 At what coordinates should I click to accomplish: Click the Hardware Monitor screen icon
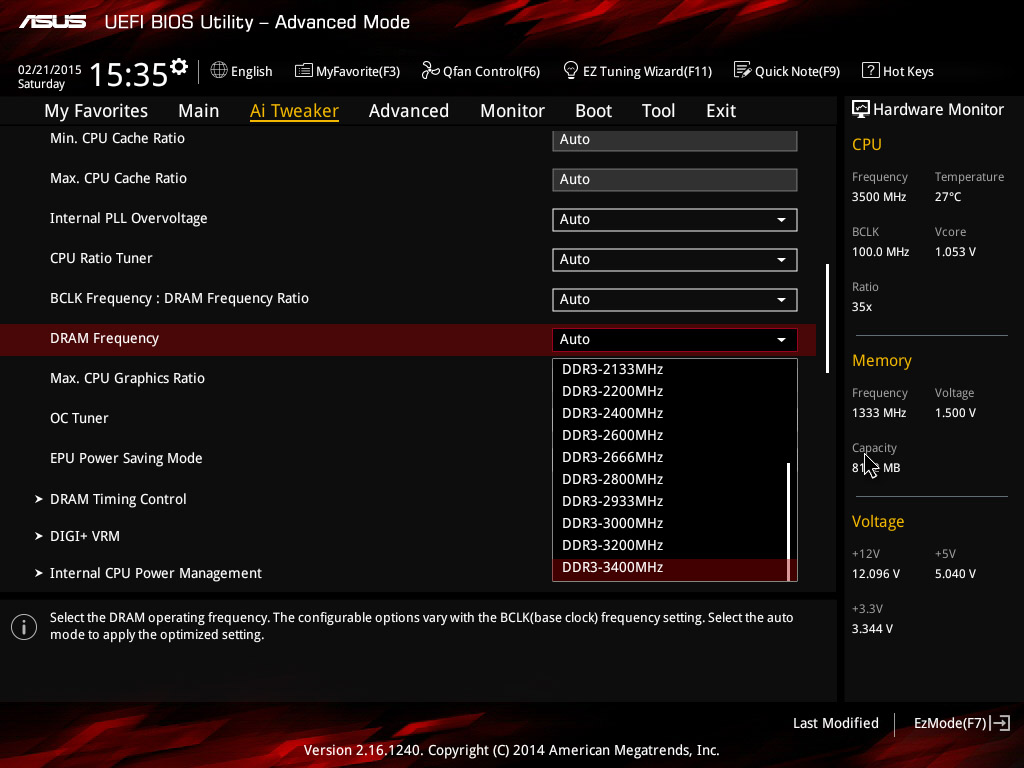[861, 109]
